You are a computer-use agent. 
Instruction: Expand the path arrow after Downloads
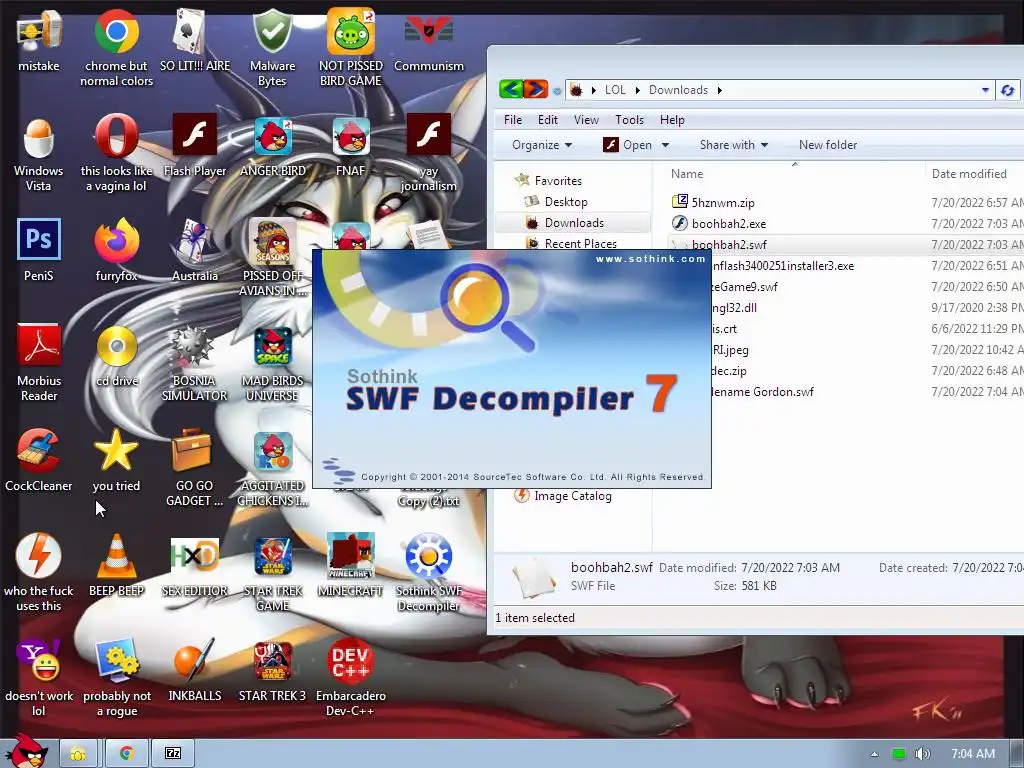pyautogui.click(x=720, y=90)
